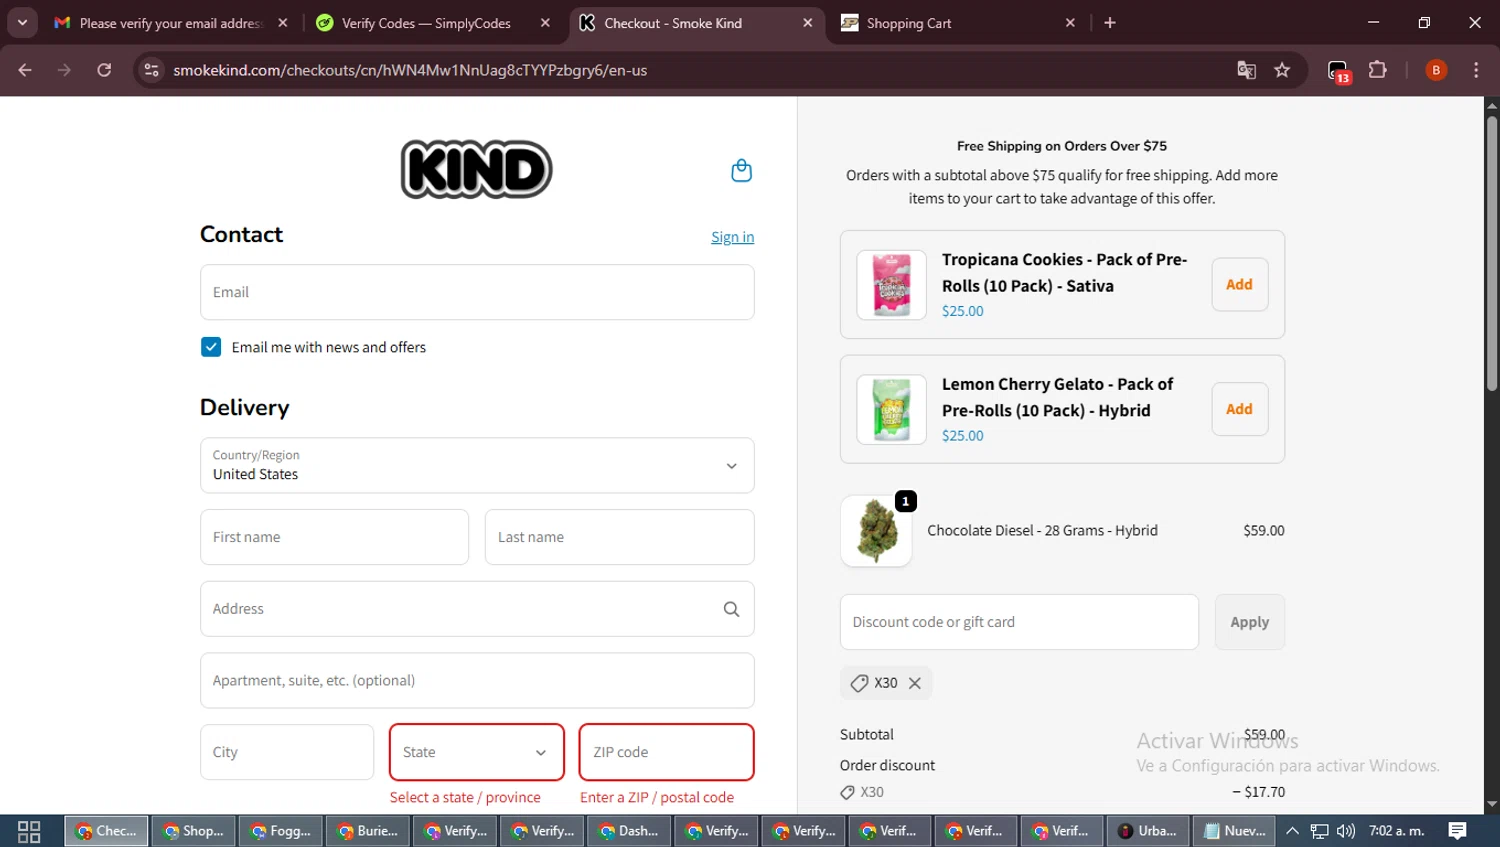The height and width of the screenshot is (847, 1500).
Task: Close the Verify Codes SimplyCodes tab
Action: 545,23
